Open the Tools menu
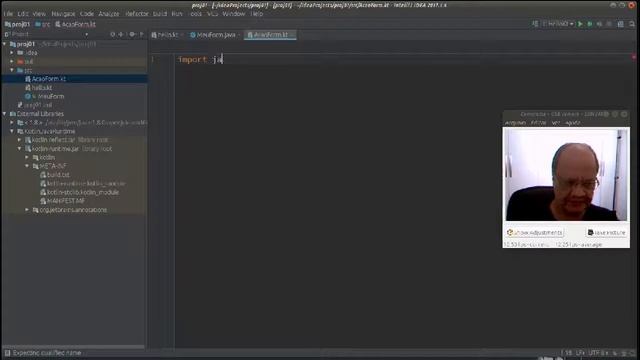 pyautogui.click(x=196, y=14)
